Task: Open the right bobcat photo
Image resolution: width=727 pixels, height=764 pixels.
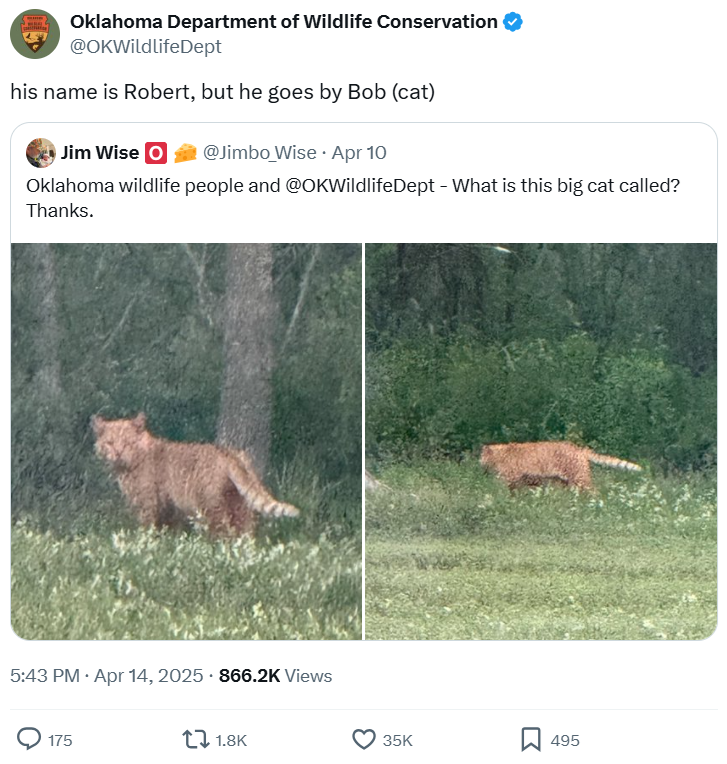Action: [x=540, y=441]
